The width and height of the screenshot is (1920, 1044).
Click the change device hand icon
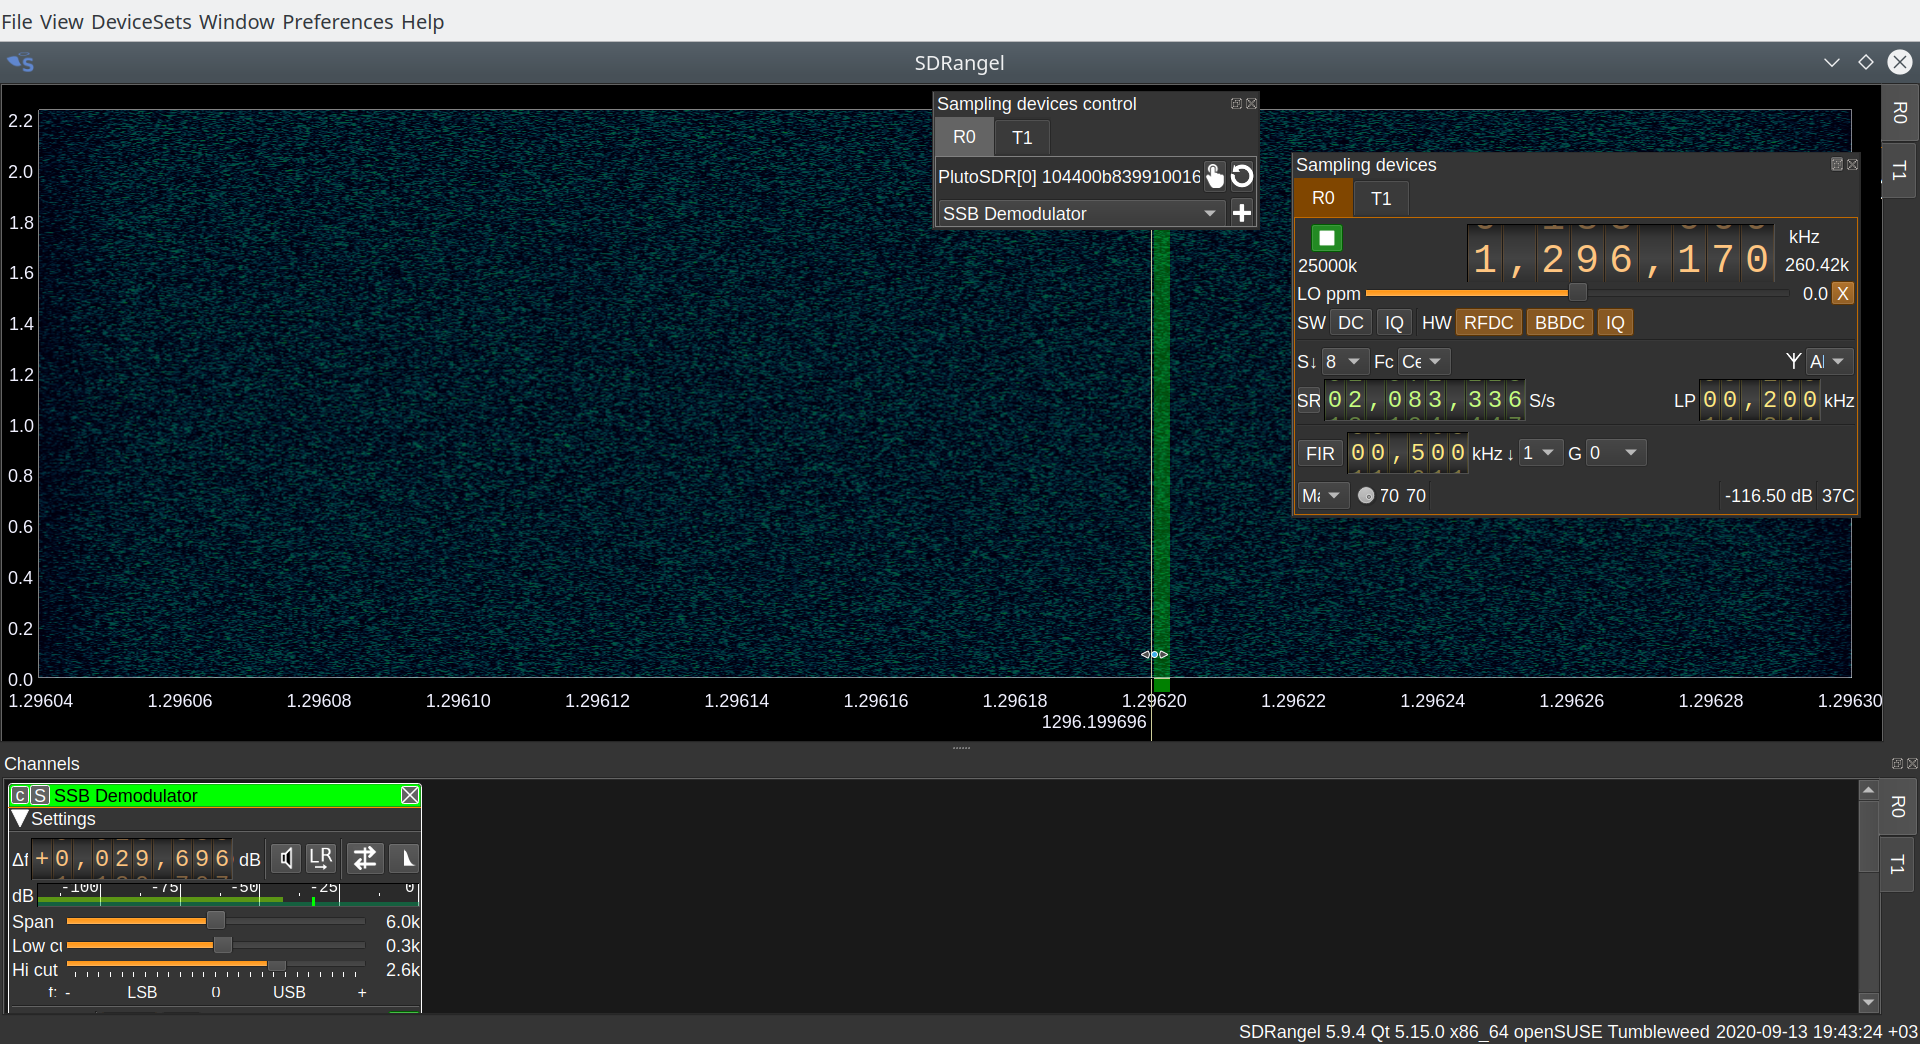pos(1214,176)
